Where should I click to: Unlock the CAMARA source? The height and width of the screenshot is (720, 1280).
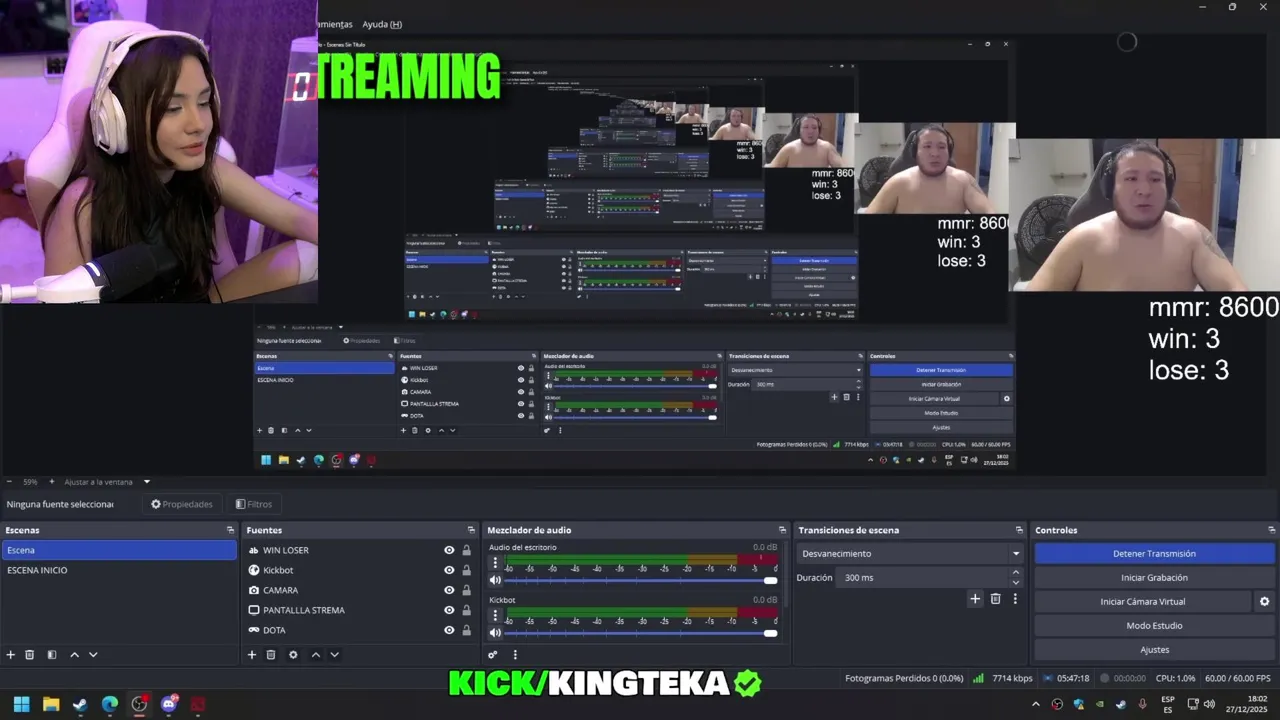click(x=466, y=590)
